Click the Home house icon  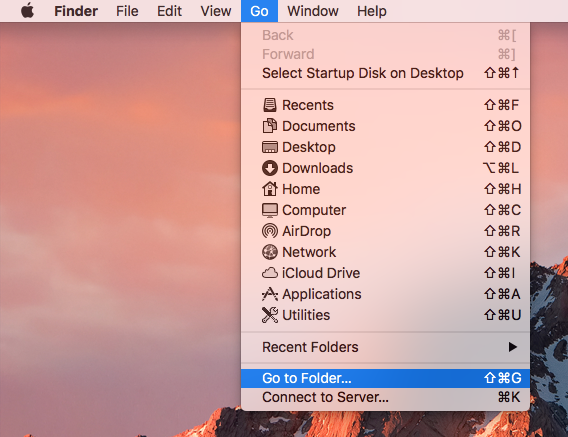tap(270, 189)
